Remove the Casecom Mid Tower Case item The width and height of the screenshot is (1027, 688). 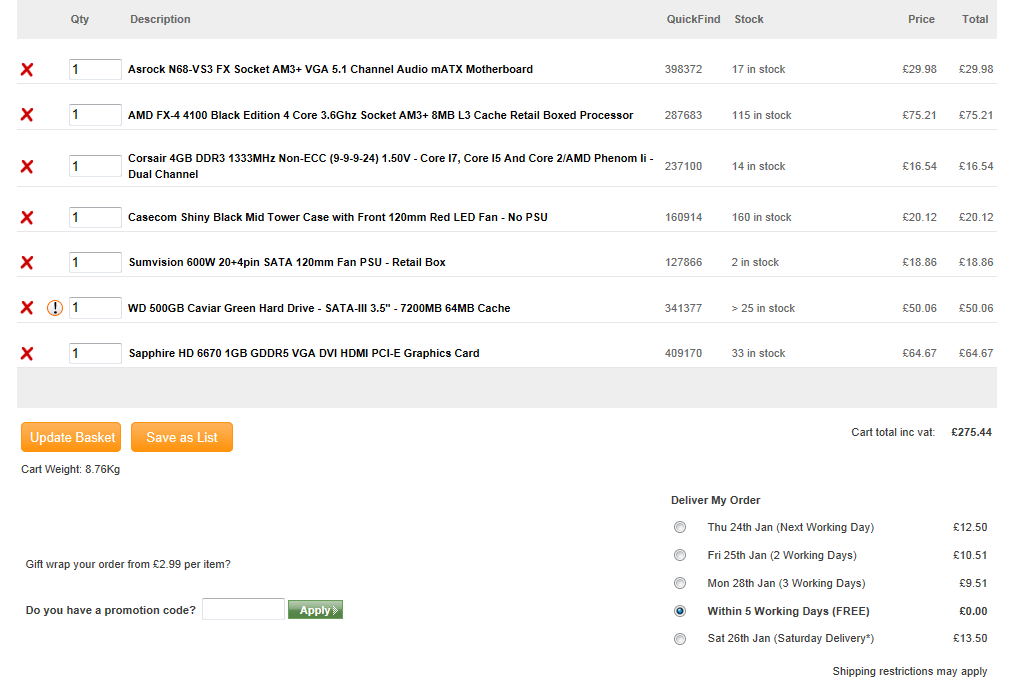pyautogui.click(x=27, y=217)
